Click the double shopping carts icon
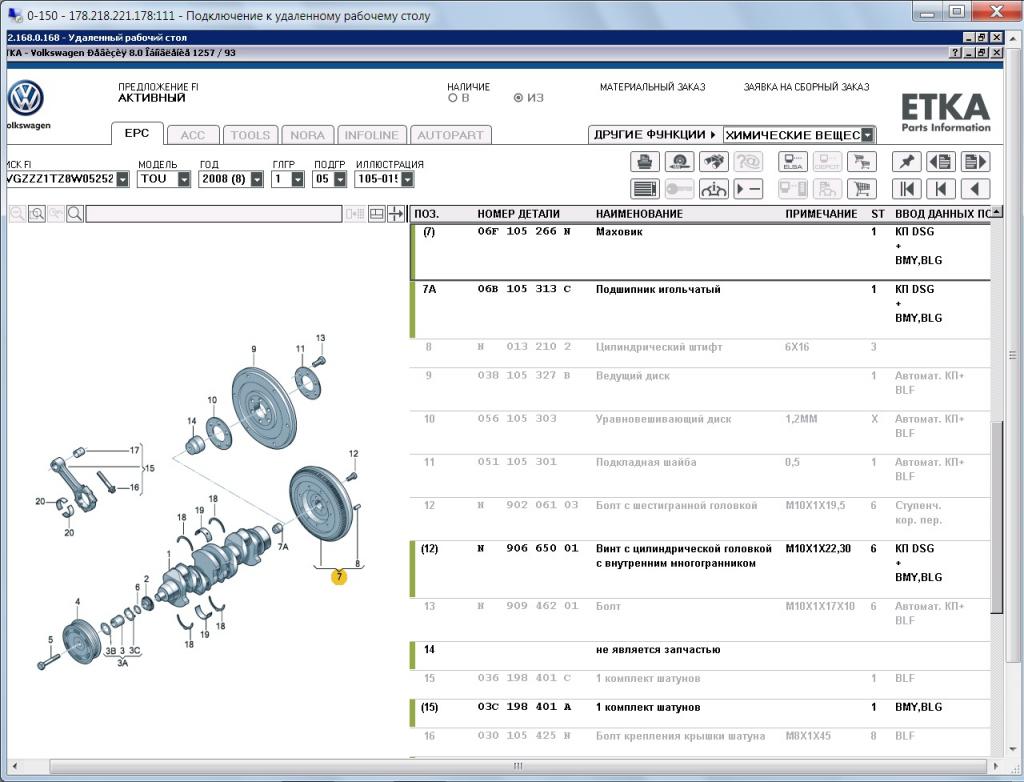1024x782 pixels. pos(862,161)
